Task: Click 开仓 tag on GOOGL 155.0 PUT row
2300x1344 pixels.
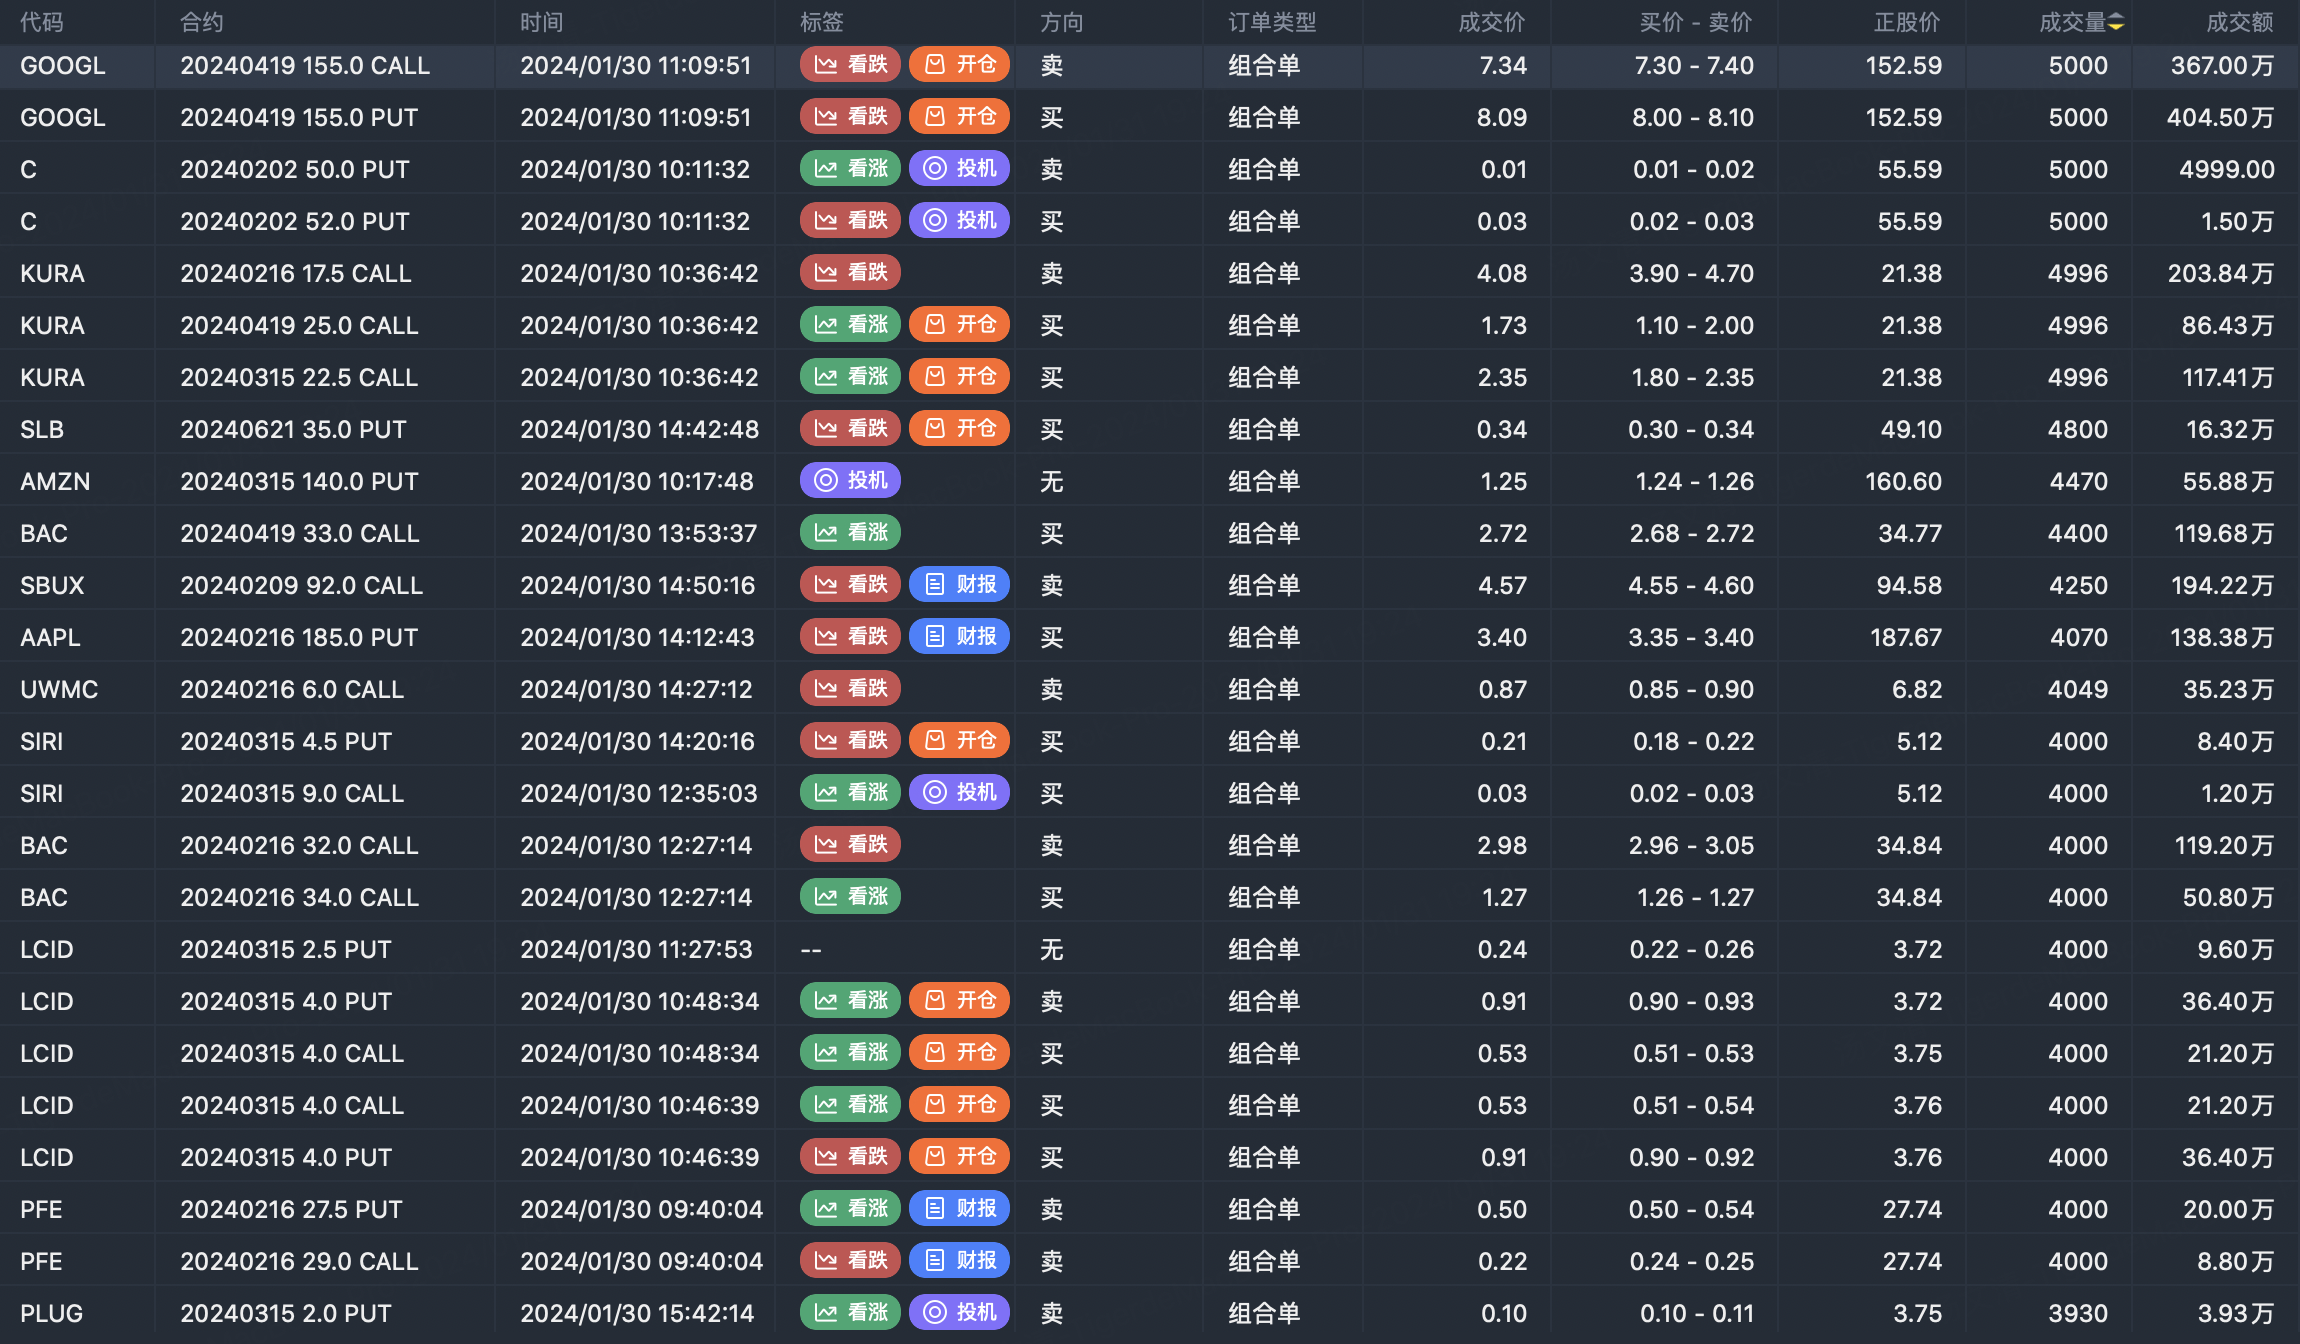Action: click(959, 117)
